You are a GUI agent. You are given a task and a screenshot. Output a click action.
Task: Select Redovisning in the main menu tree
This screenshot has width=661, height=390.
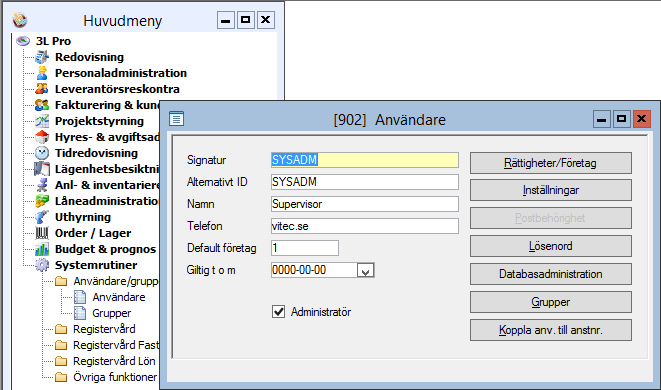(89, 57)
